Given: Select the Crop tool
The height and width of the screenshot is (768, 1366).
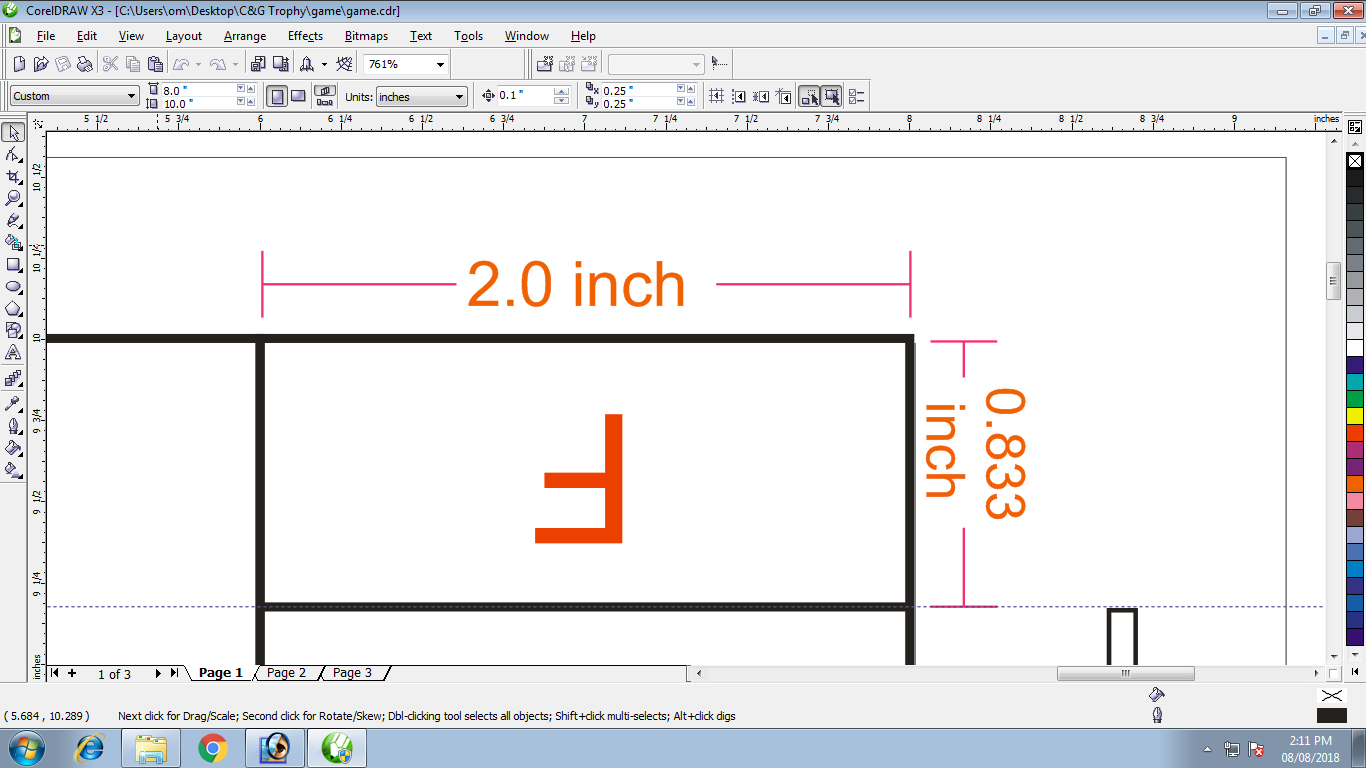Looking at the screenshot, I should pyautogui.click(x=13, y=177).
